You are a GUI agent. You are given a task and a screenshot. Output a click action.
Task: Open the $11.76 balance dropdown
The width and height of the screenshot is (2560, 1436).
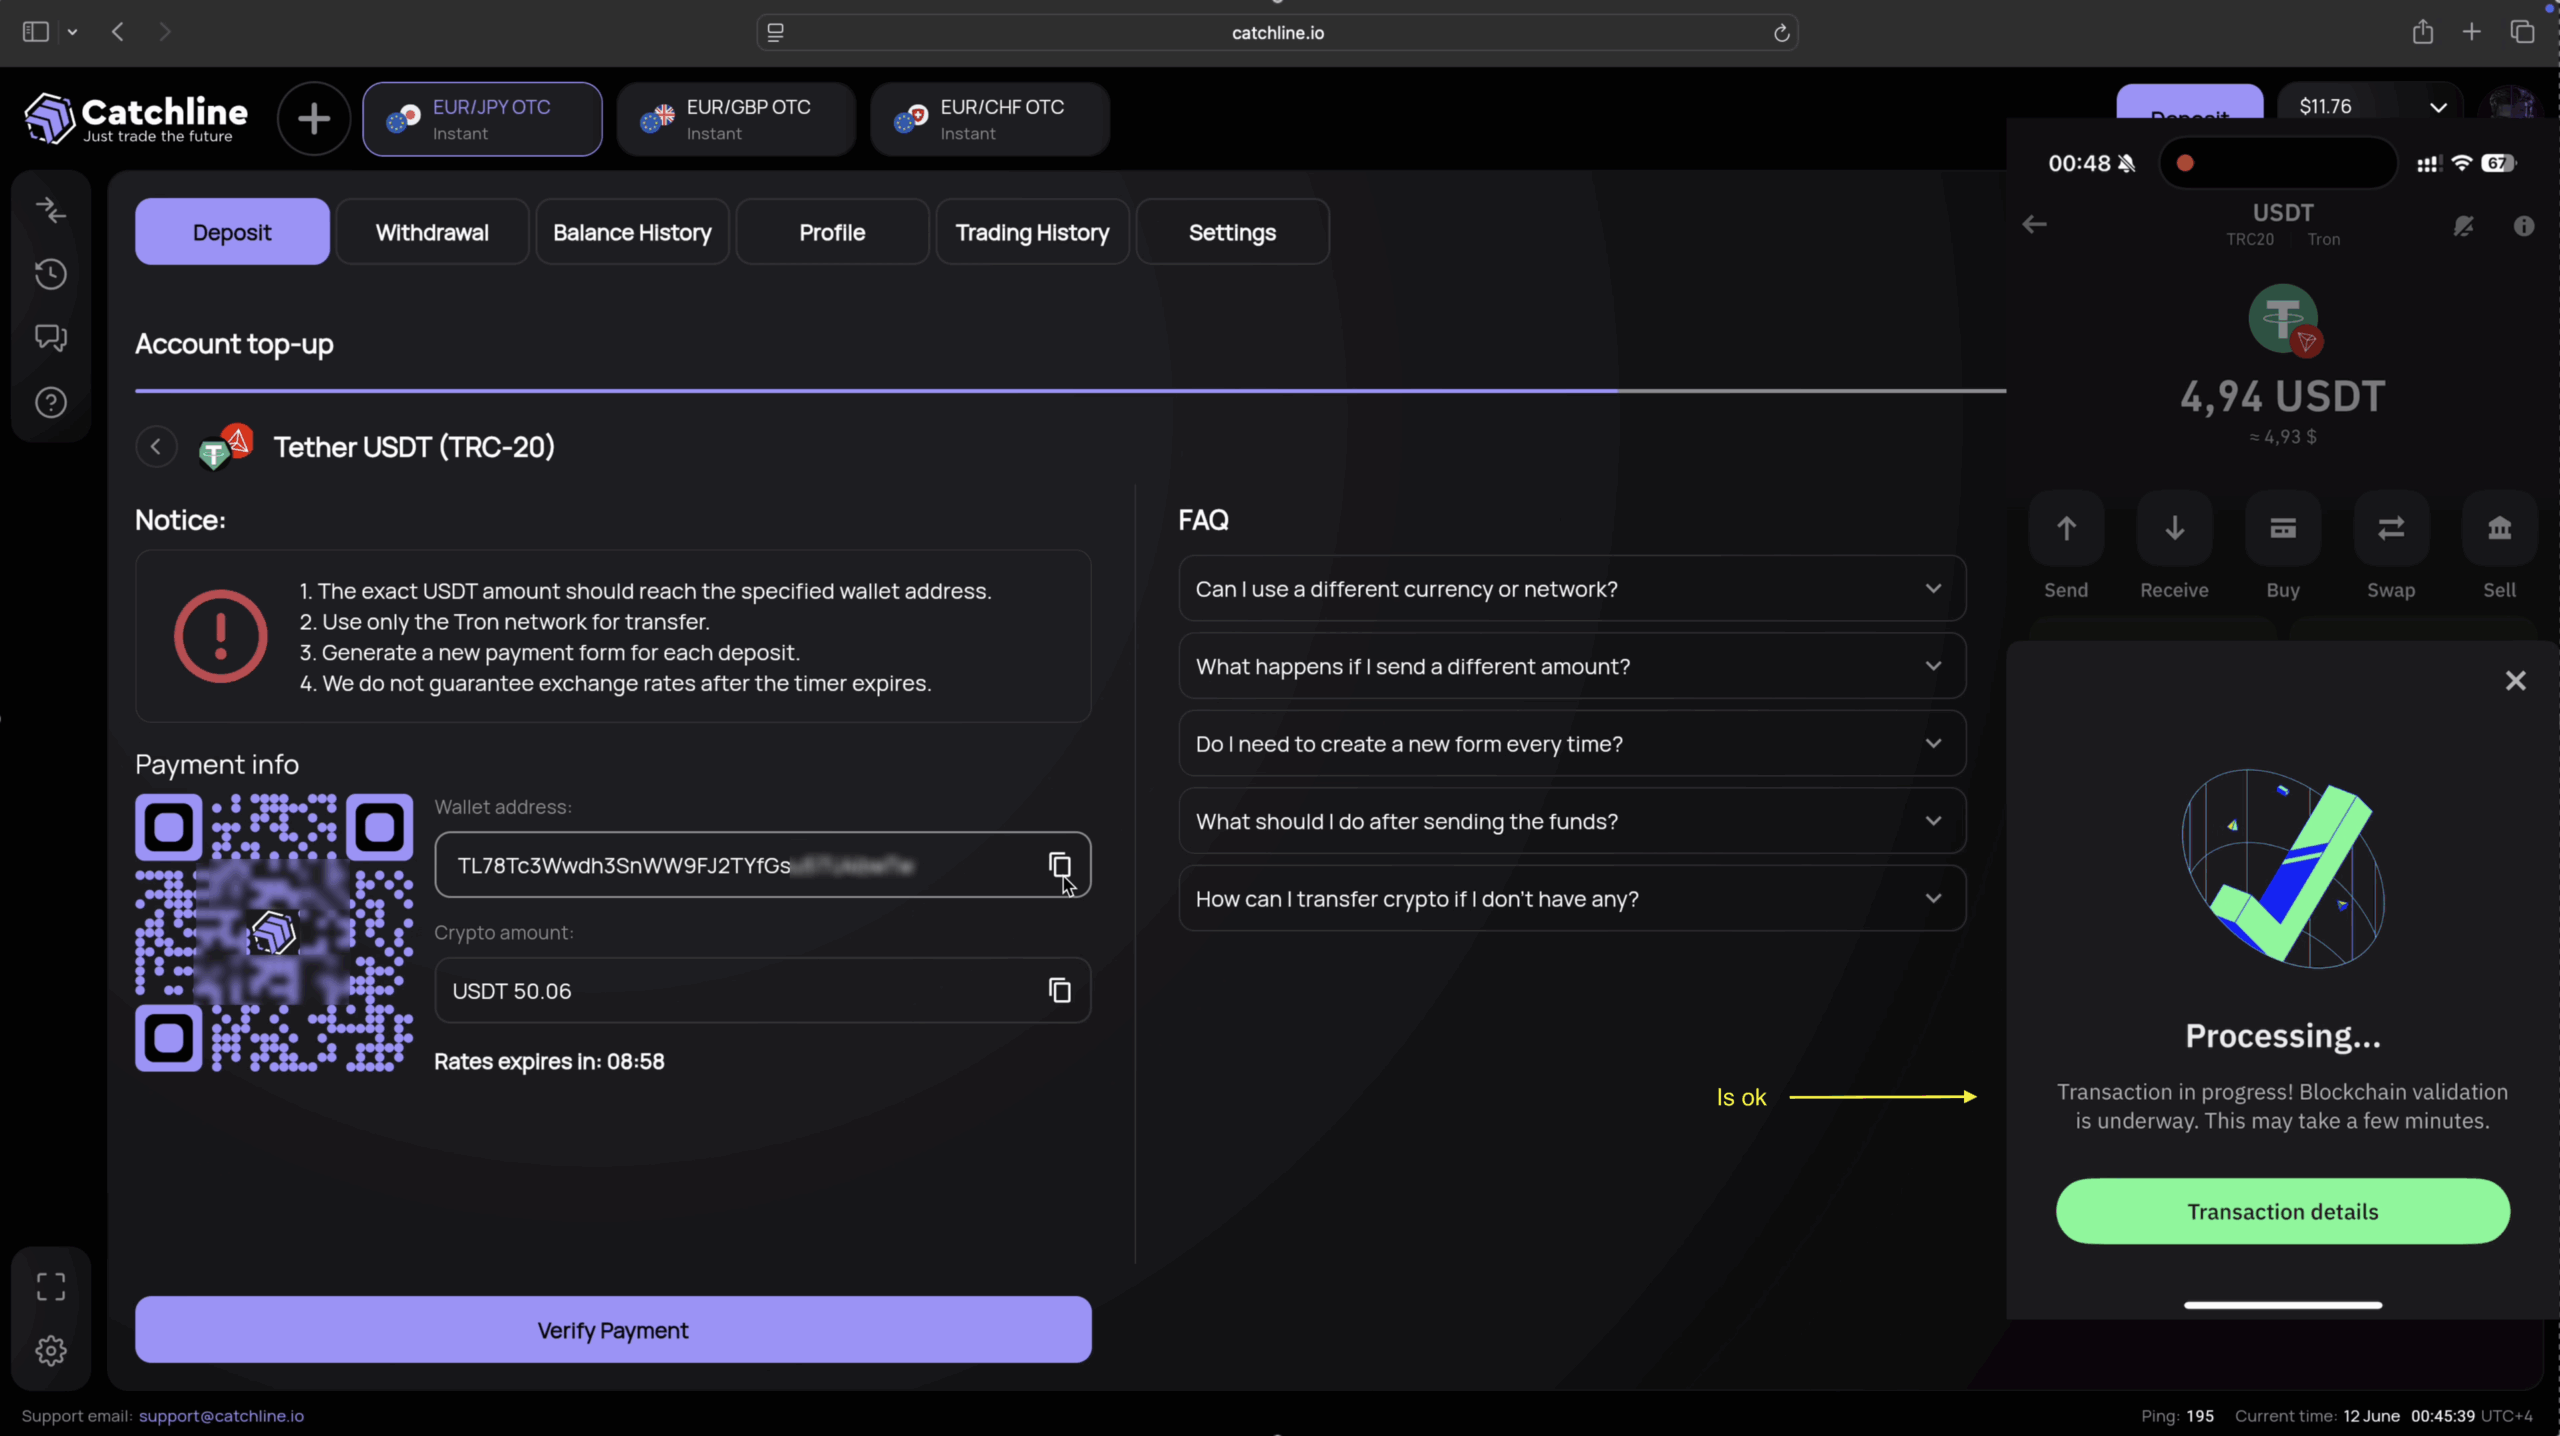point(2438,107)
